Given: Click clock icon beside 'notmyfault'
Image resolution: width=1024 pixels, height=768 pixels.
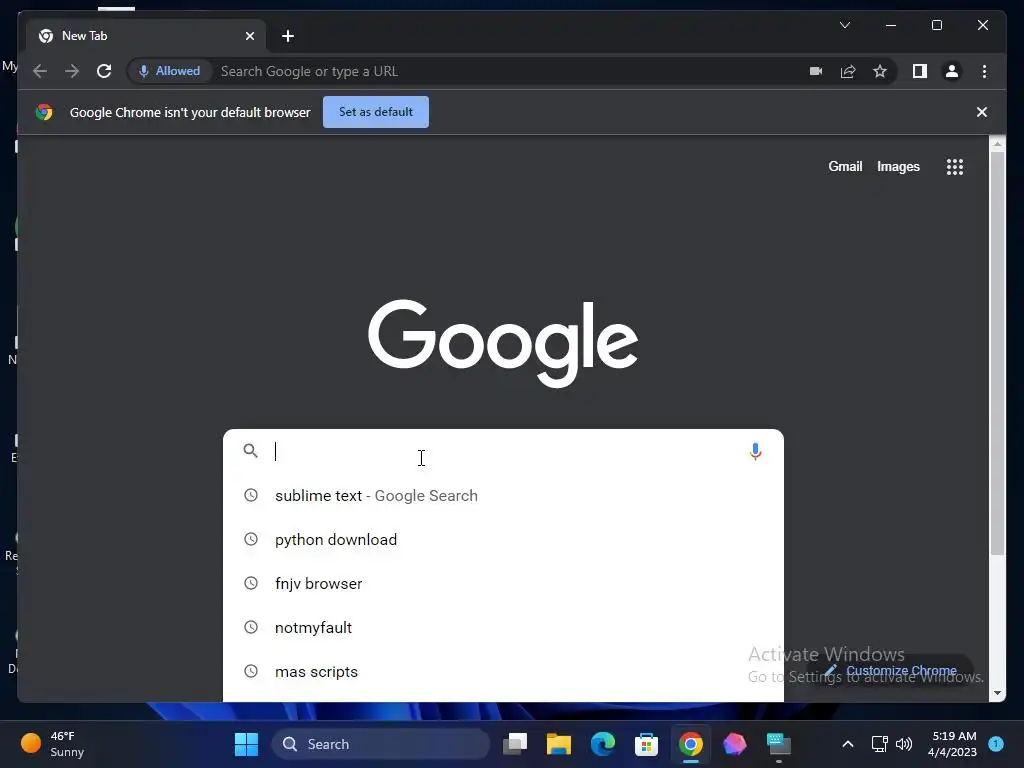Looking at the screenshot, I should pos(251,628).
